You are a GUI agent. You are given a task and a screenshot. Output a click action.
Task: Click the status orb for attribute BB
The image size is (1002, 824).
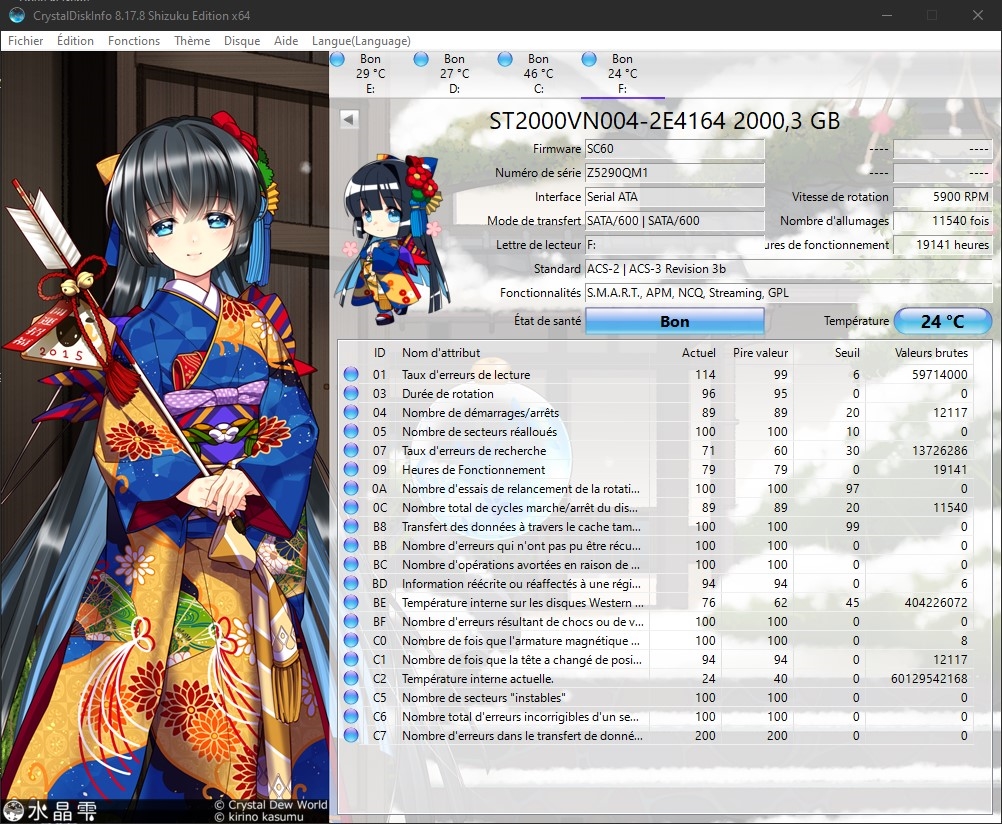[x=351, y=546]
